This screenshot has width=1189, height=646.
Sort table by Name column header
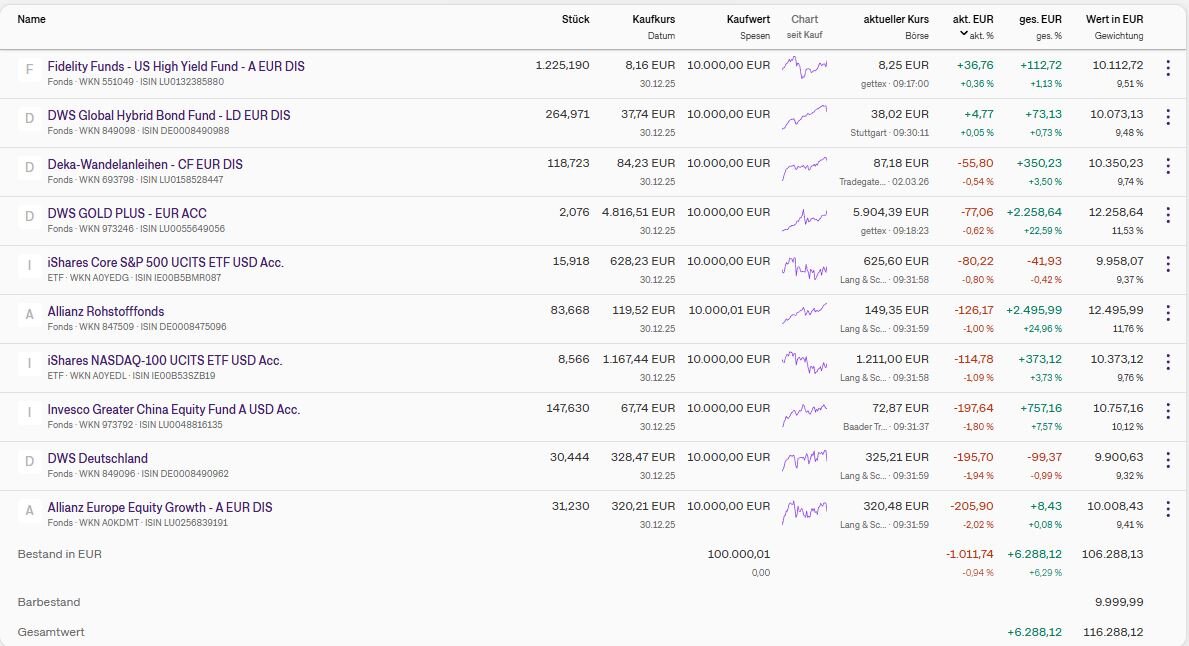click(x=32, y=19)
